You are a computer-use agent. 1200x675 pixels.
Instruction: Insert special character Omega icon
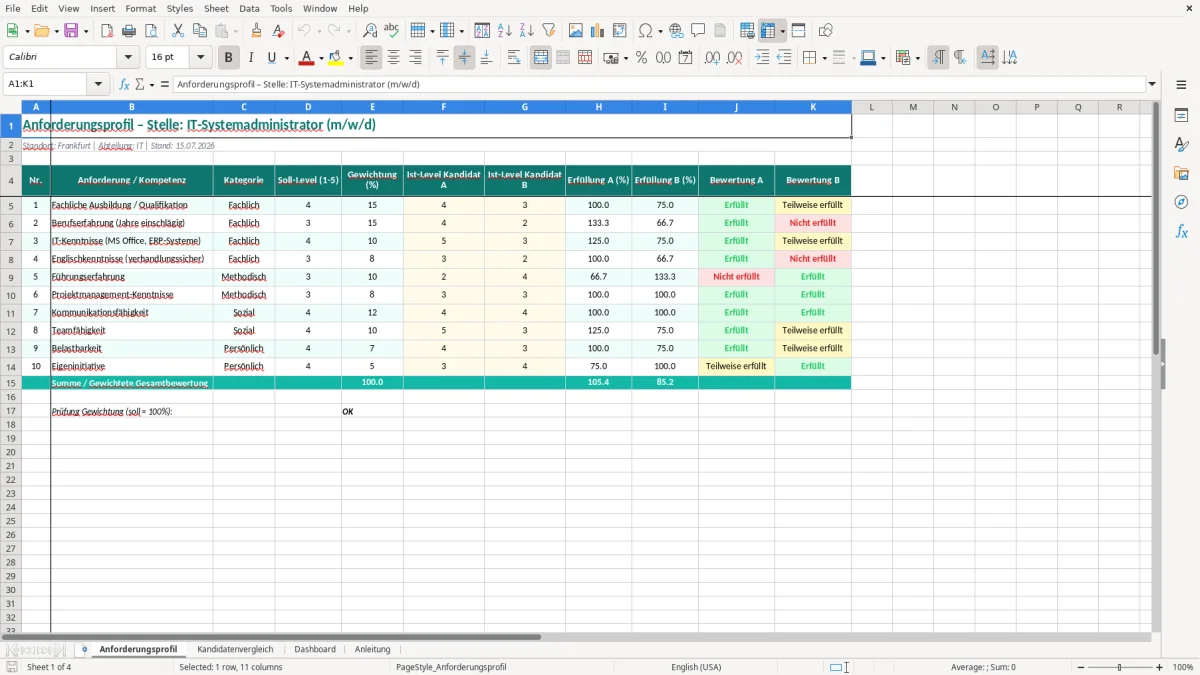[x=645, y=31]
